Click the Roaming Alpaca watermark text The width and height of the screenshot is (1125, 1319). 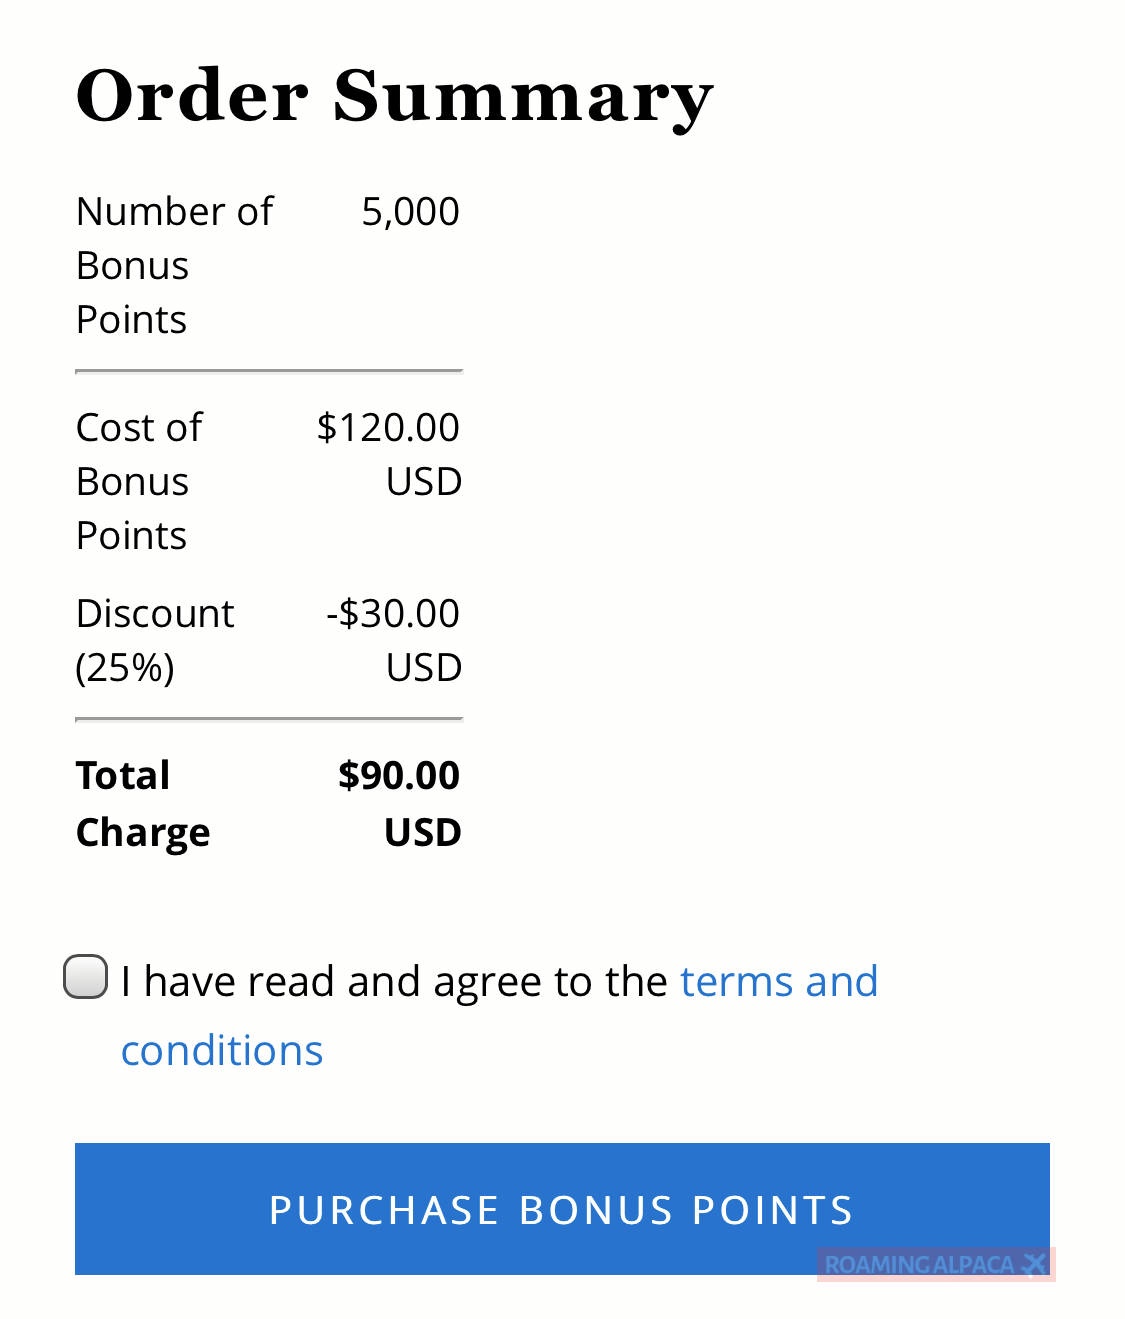click(x=918, y=1265)
